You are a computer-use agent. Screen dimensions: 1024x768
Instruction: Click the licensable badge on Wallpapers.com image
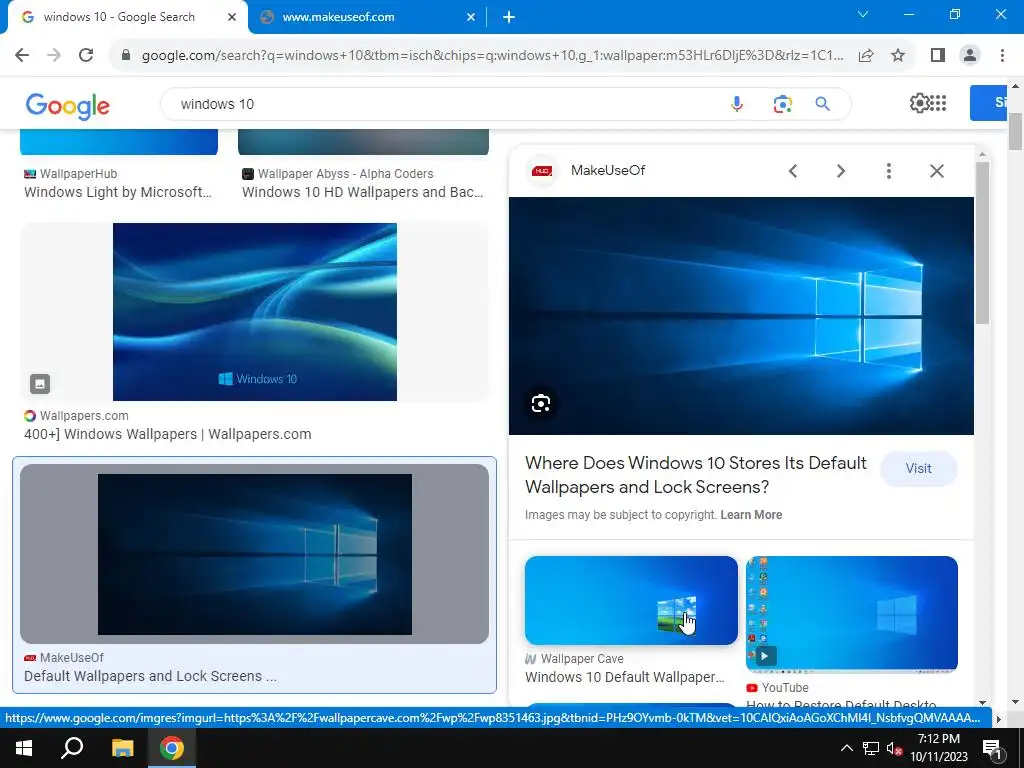40,384
